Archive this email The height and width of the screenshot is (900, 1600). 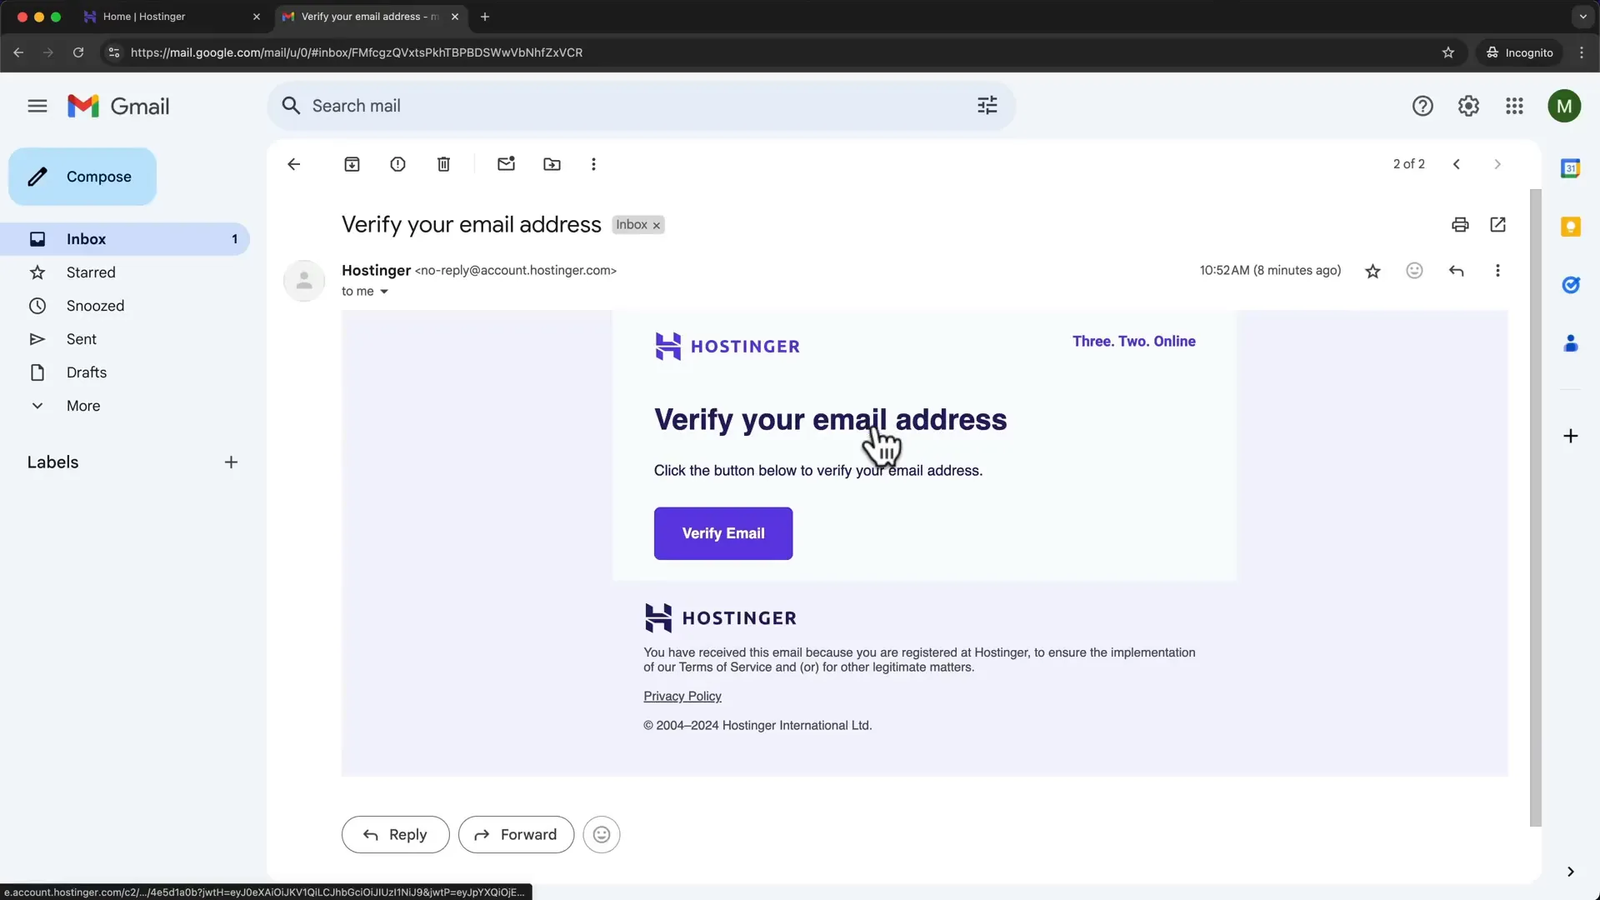point(352,164)
